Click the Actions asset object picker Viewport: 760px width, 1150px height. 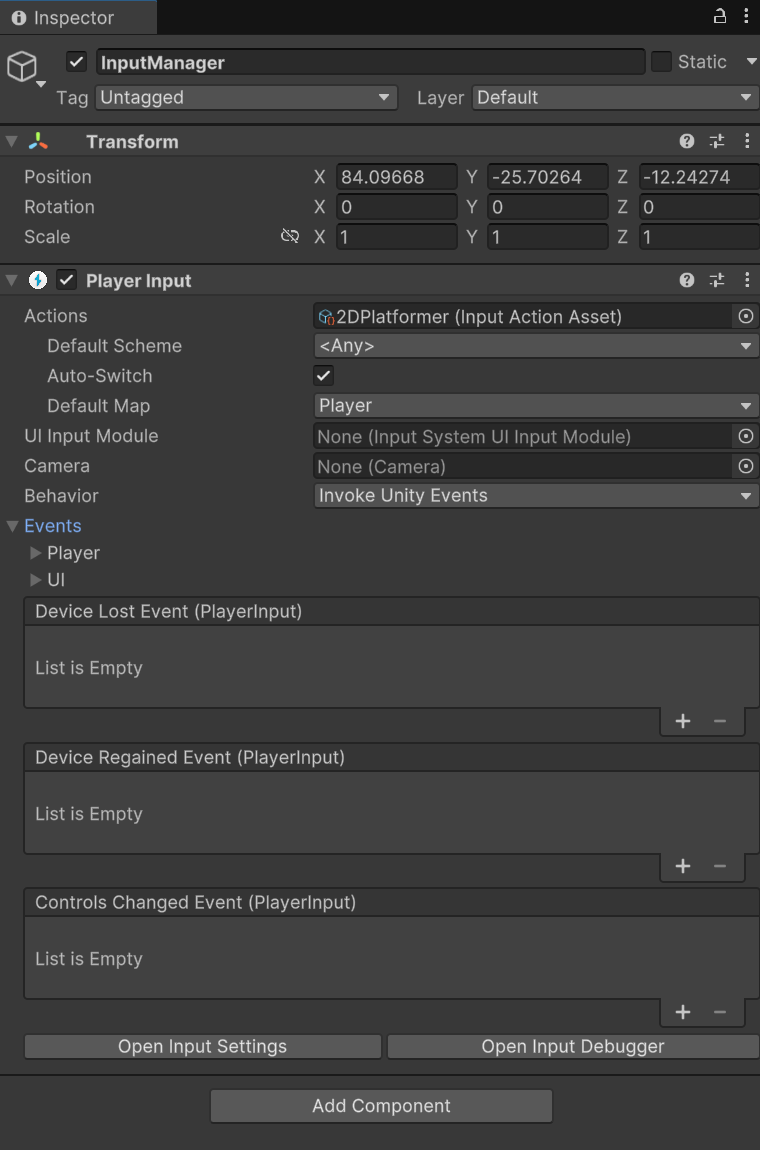point(745,316)
